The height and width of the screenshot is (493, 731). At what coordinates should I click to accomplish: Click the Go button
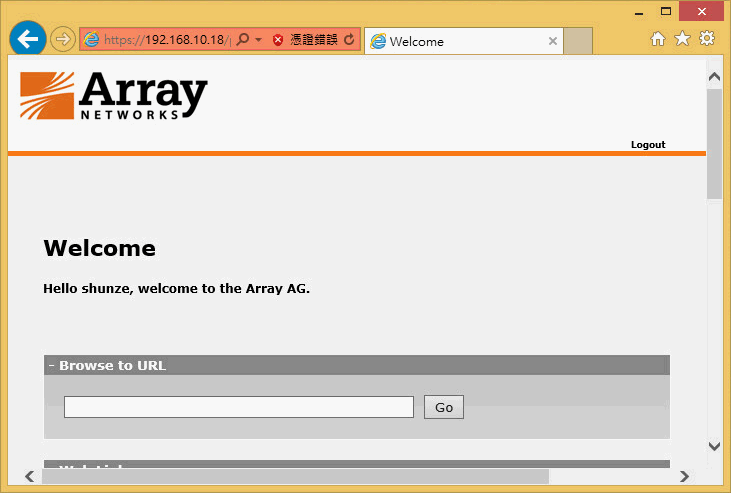(x=444, y=407)
